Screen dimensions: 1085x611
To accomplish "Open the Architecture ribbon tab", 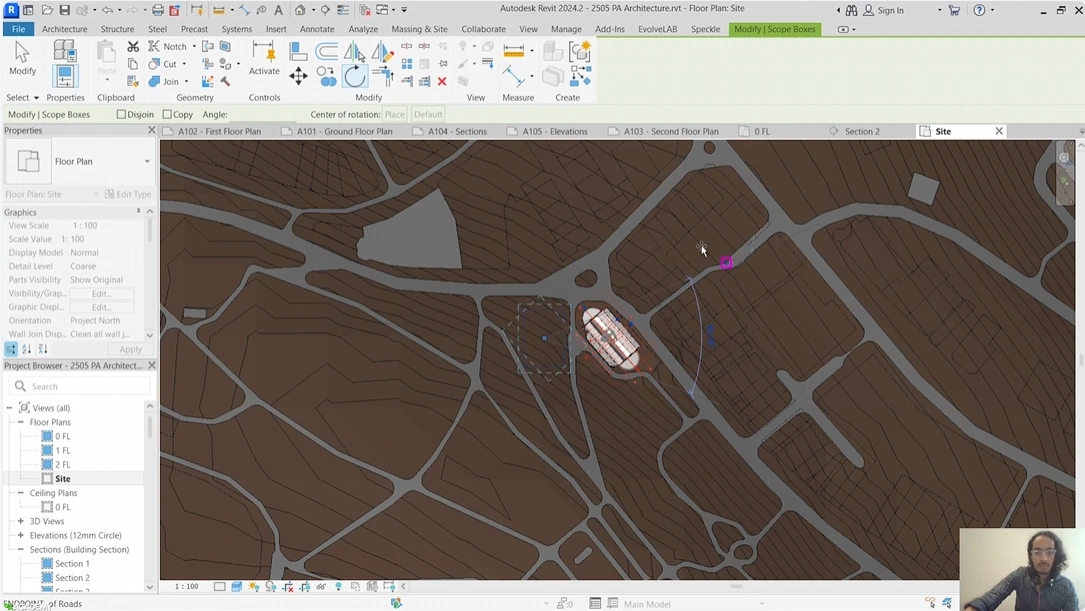I will (x=64, y=29).
